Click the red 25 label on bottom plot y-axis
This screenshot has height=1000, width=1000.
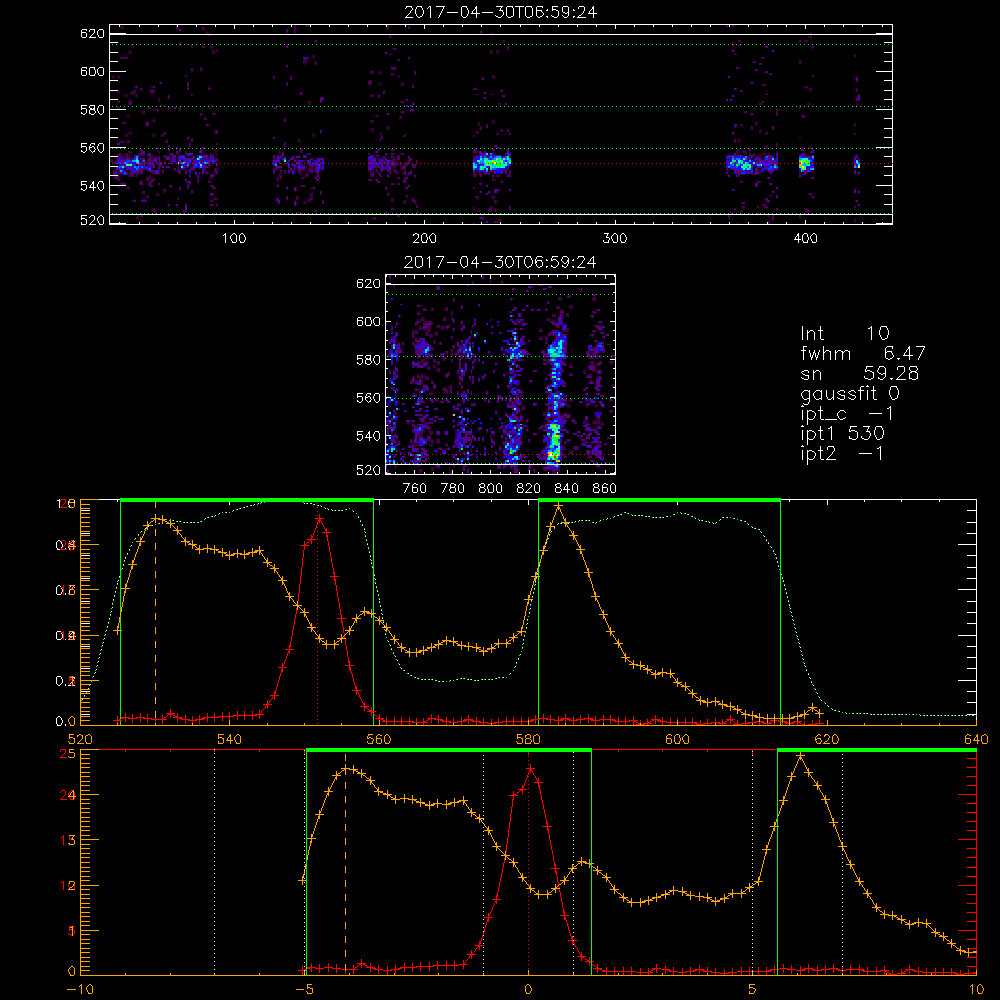tap(68, 754)
